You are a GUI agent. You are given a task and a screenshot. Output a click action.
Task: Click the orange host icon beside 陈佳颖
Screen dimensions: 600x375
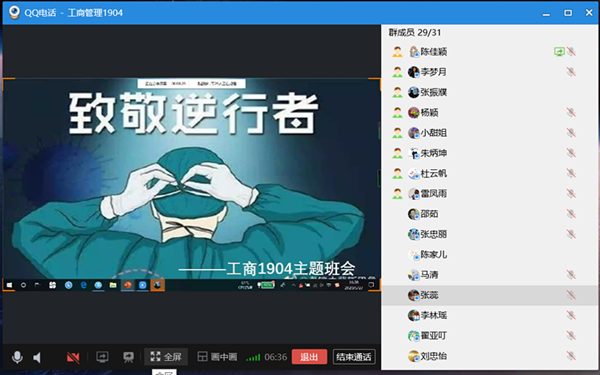click(x=398, y=52)
